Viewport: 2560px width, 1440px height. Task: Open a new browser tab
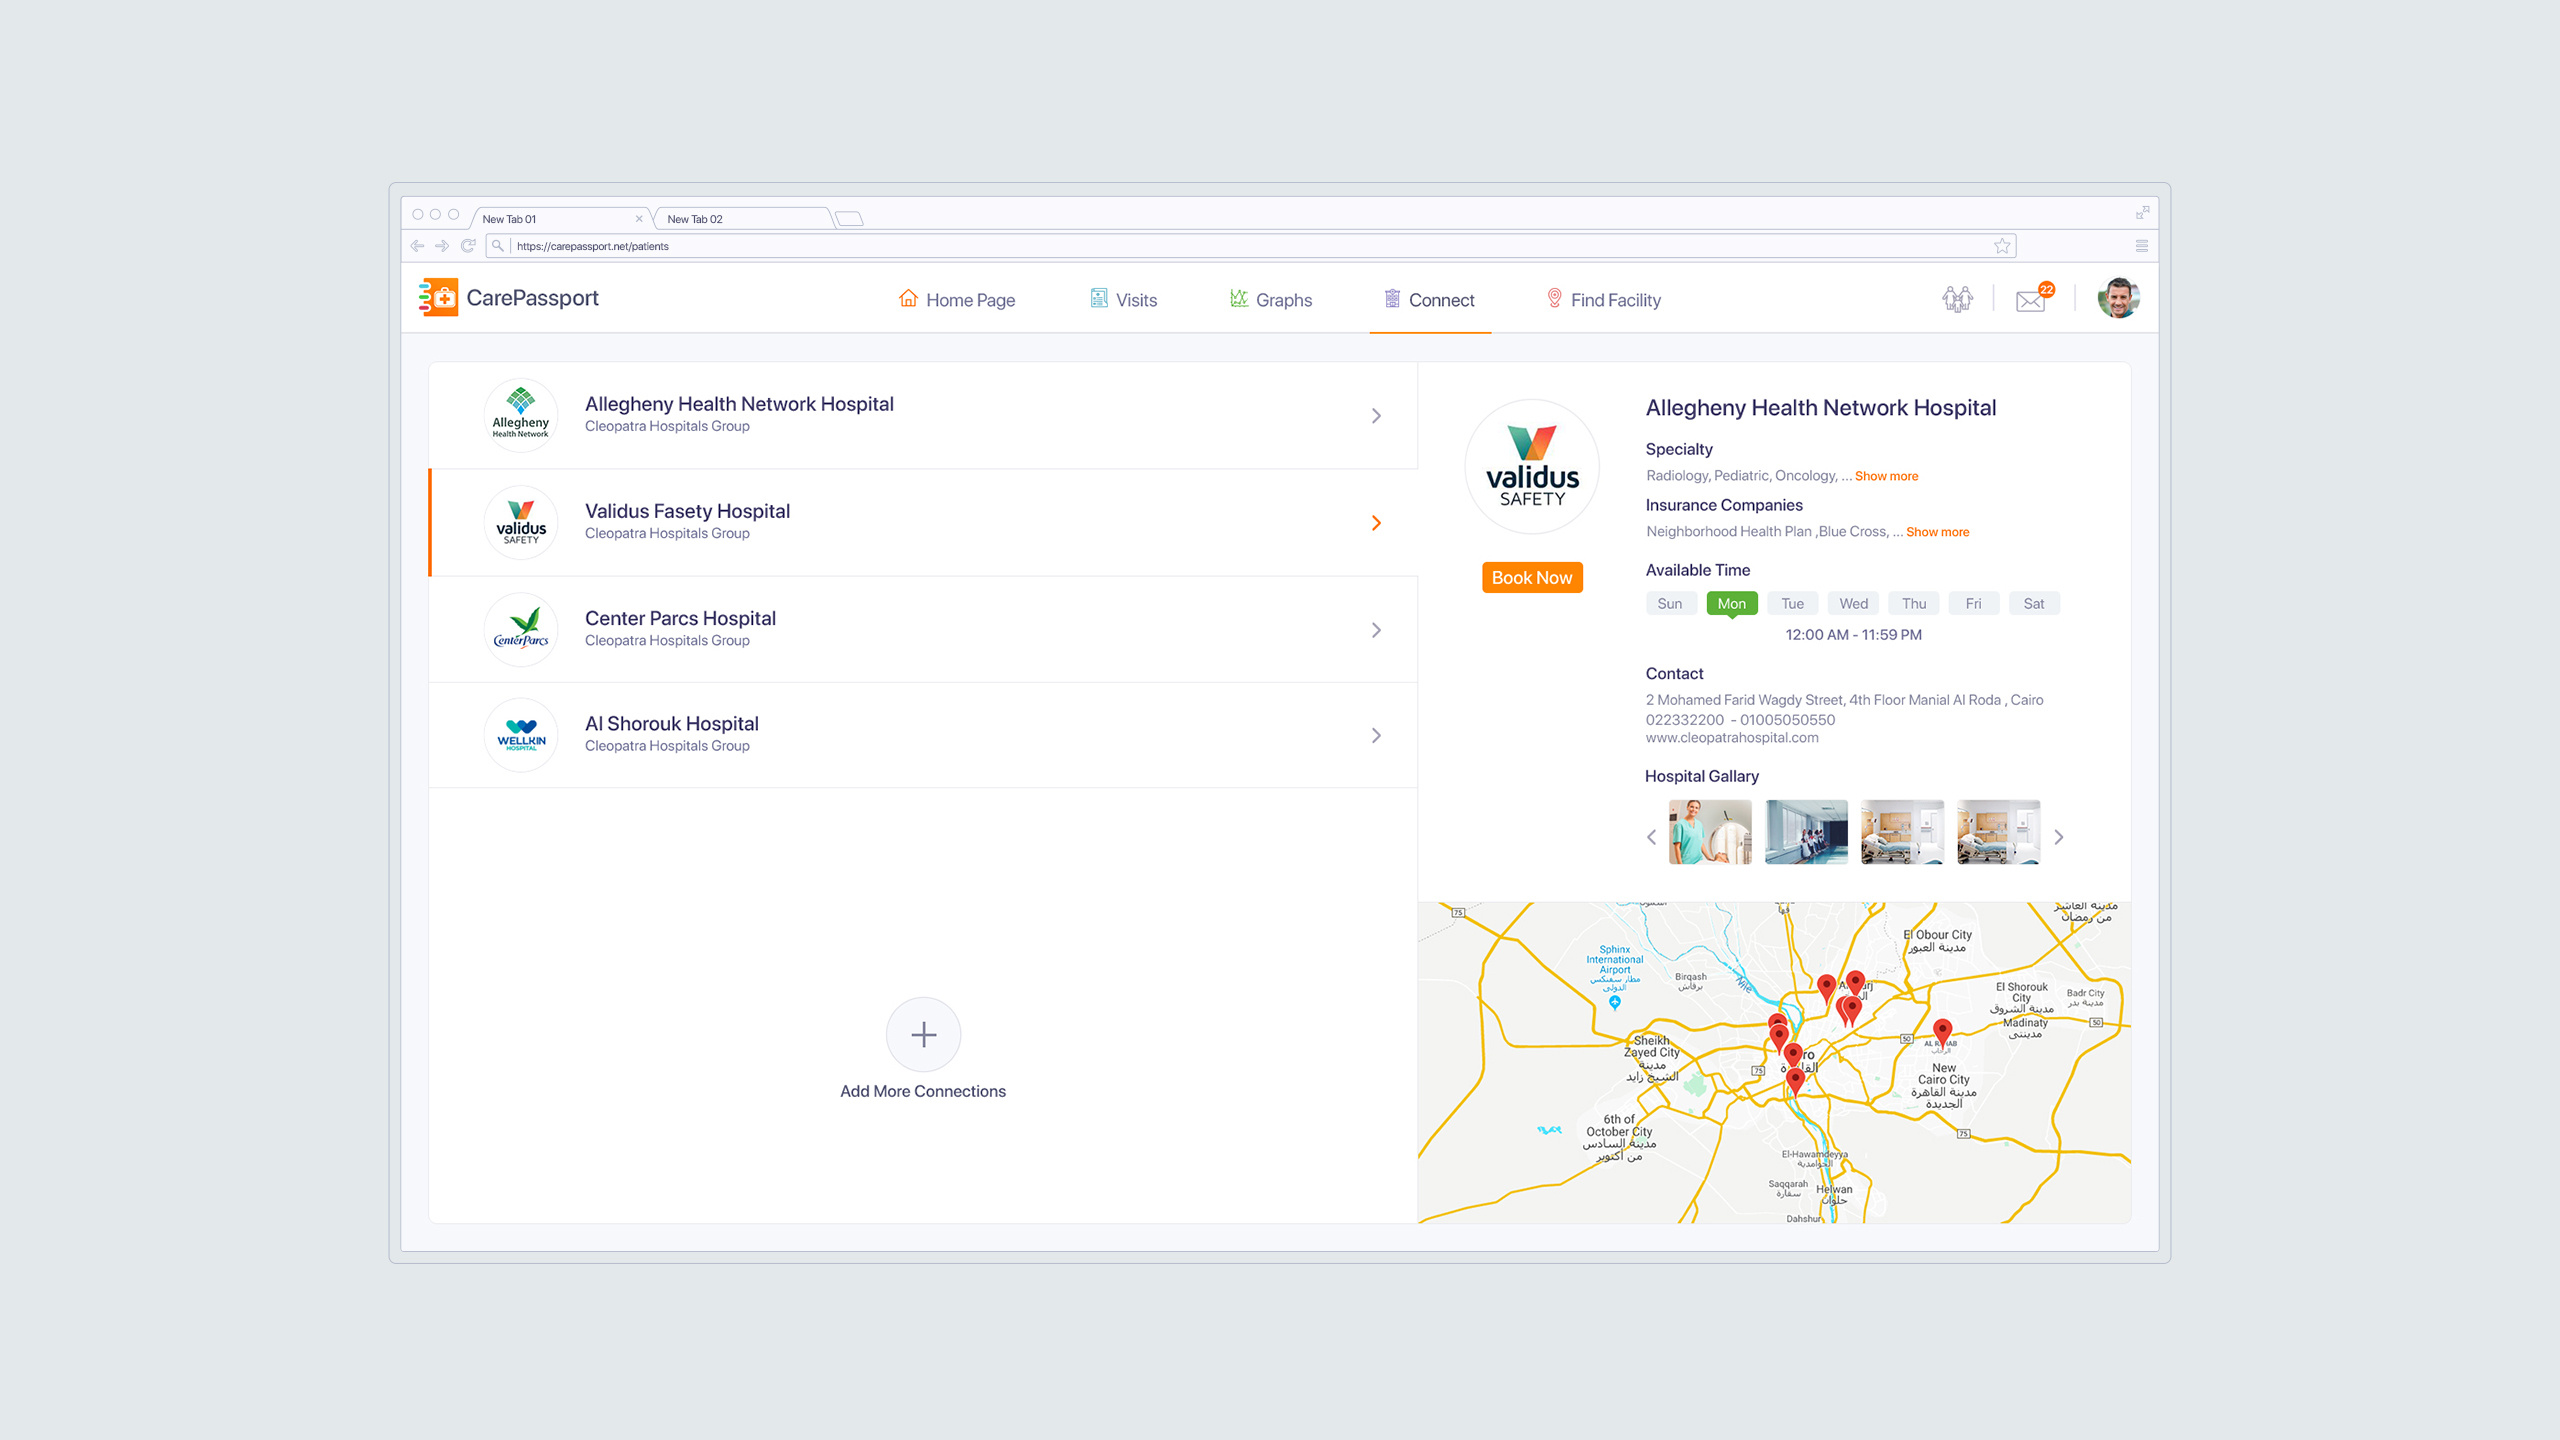[849, 219]
